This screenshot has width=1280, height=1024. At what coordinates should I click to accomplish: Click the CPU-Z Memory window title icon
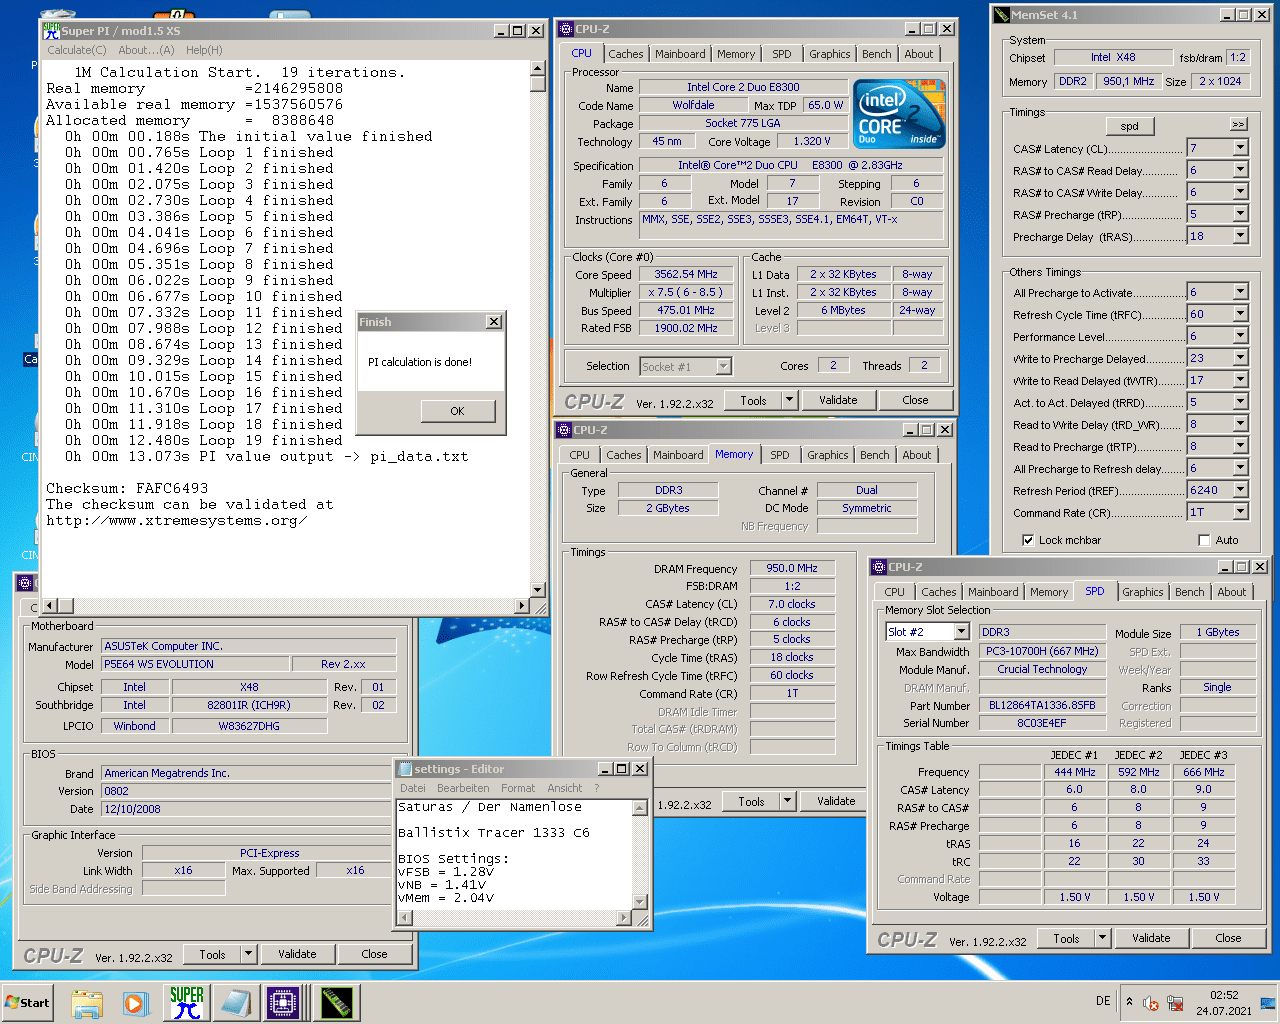pyautogui.click(x=564, y=430)
